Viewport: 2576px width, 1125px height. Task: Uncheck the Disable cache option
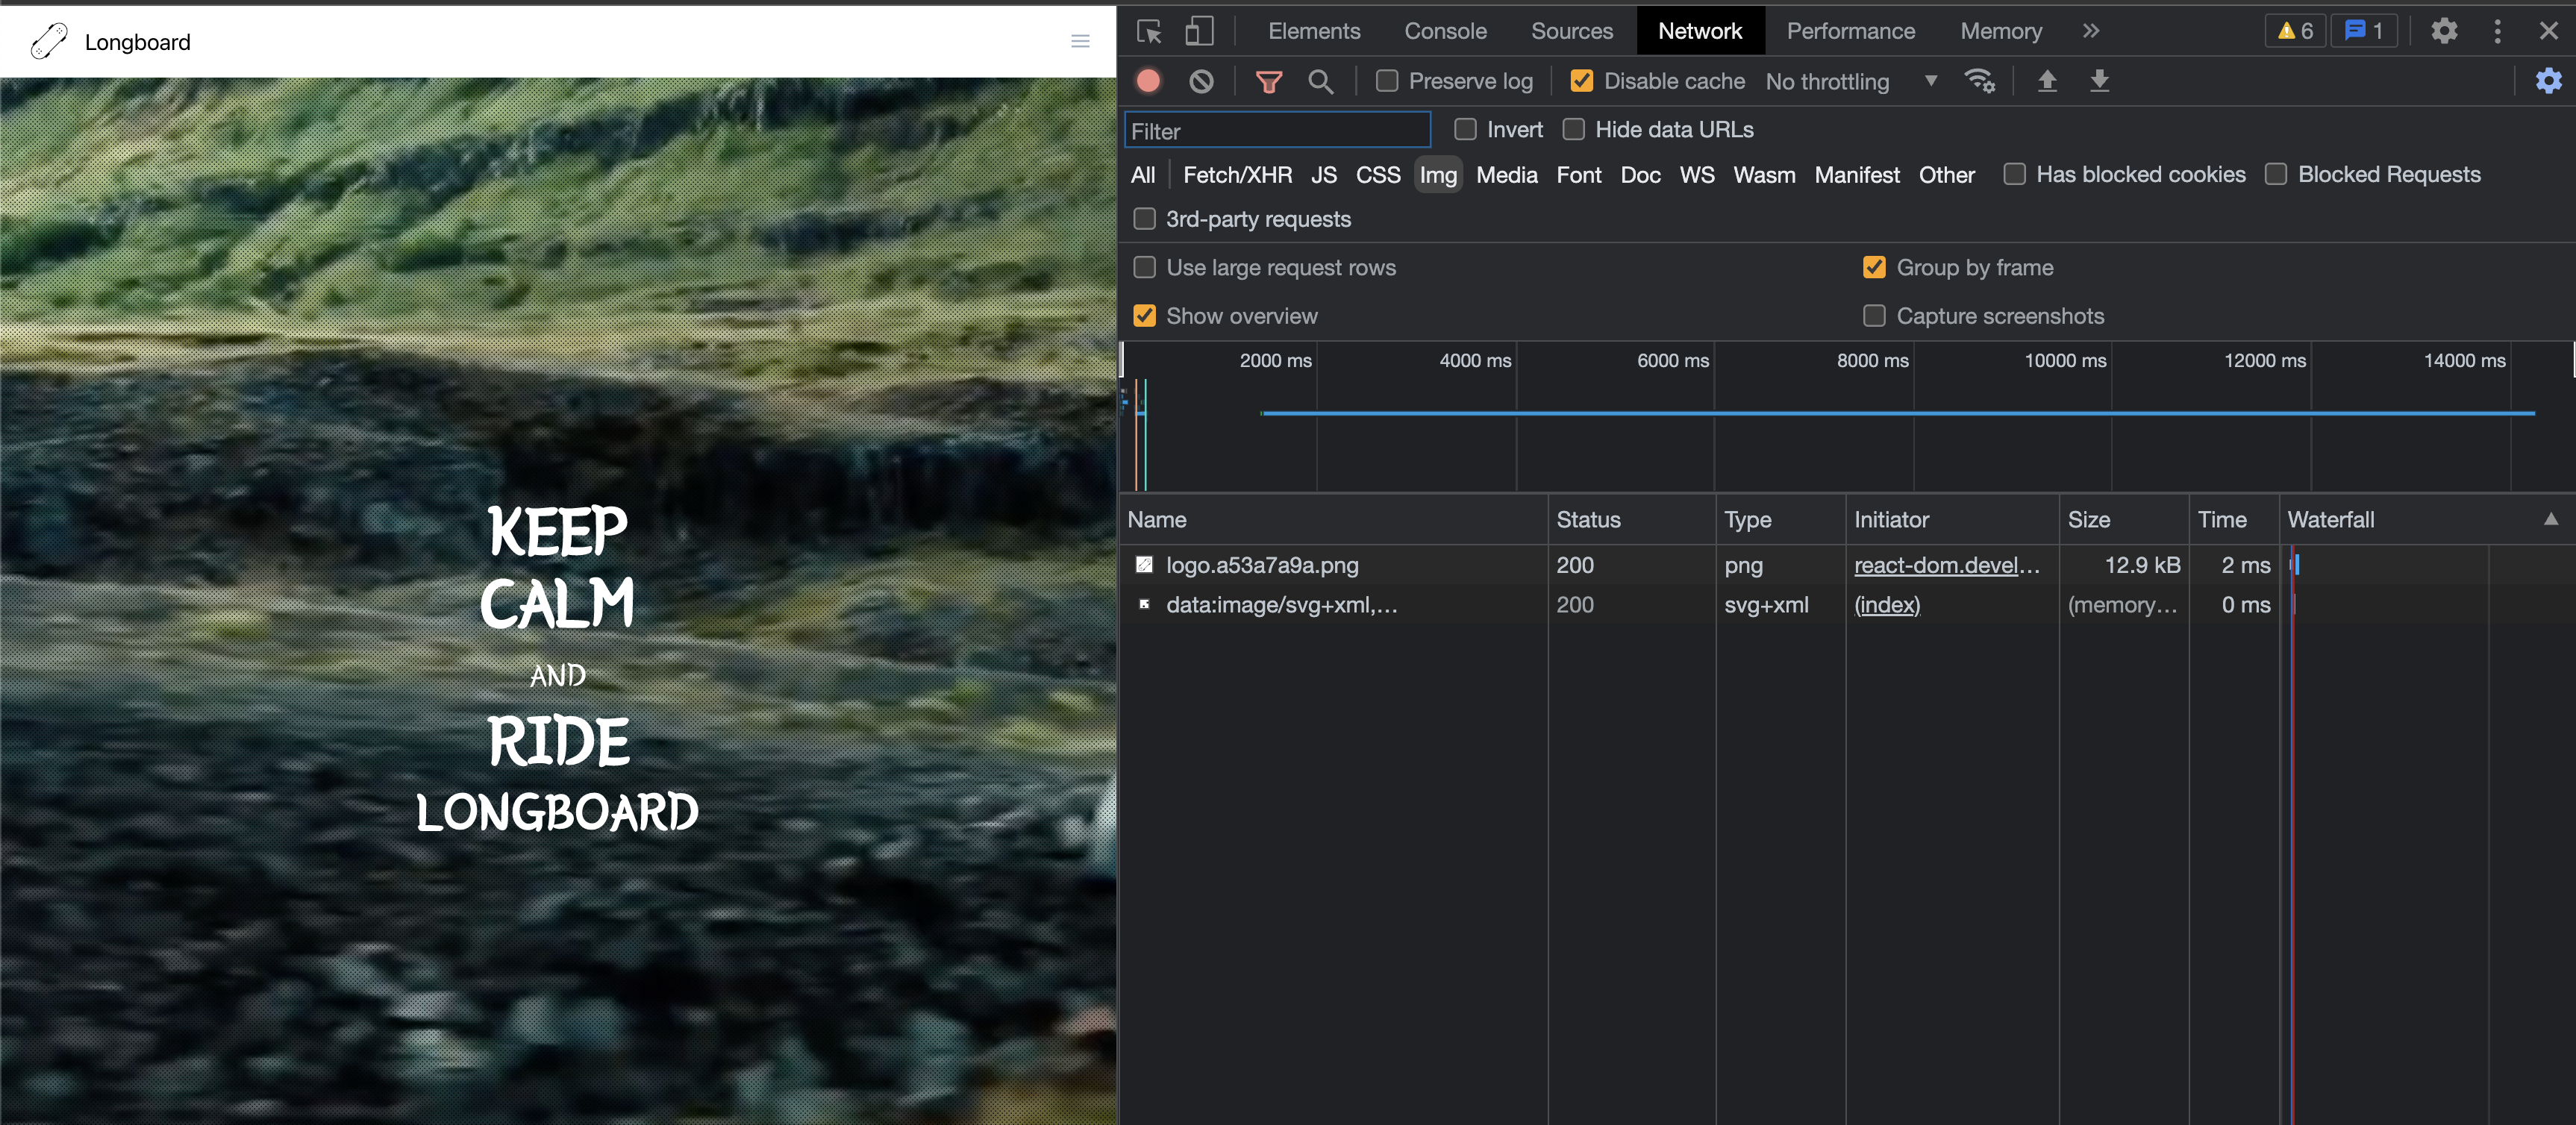[x=1581, y=81]
